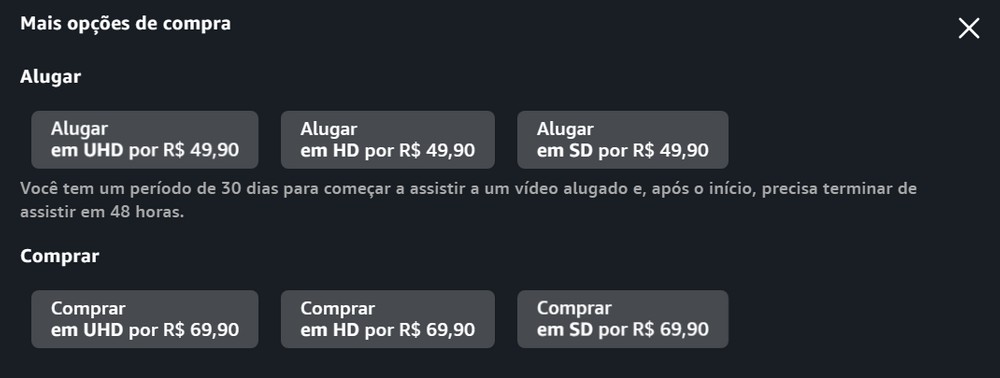This screenshot has width=1000, height=378.
Task: Choose the Comprar em HD option
Action: [x=388, y=319]
